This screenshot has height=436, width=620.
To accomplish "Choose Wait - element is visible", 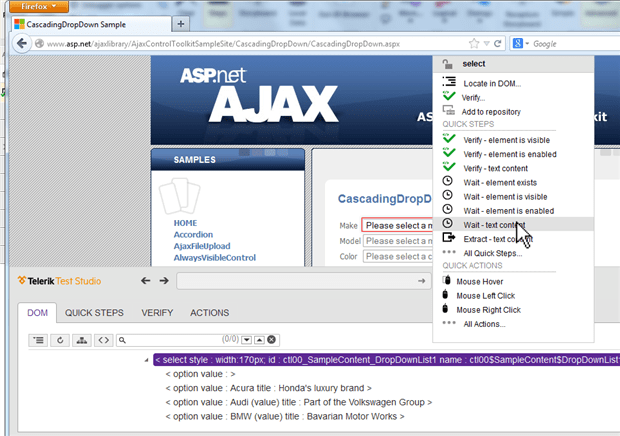I will (505, 197).
